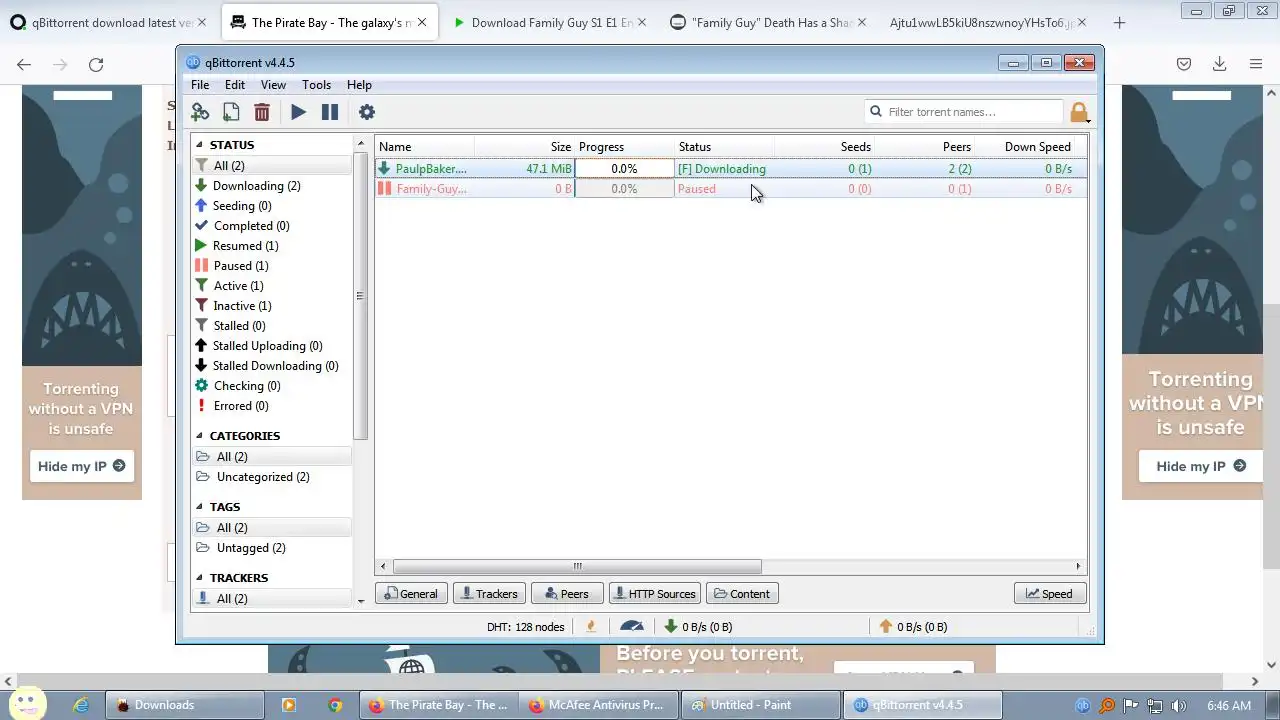The width and height of the screenshot is (1280, 720).
Task: Open Untitled - Paint from taskbar
Action: point(761,704)
